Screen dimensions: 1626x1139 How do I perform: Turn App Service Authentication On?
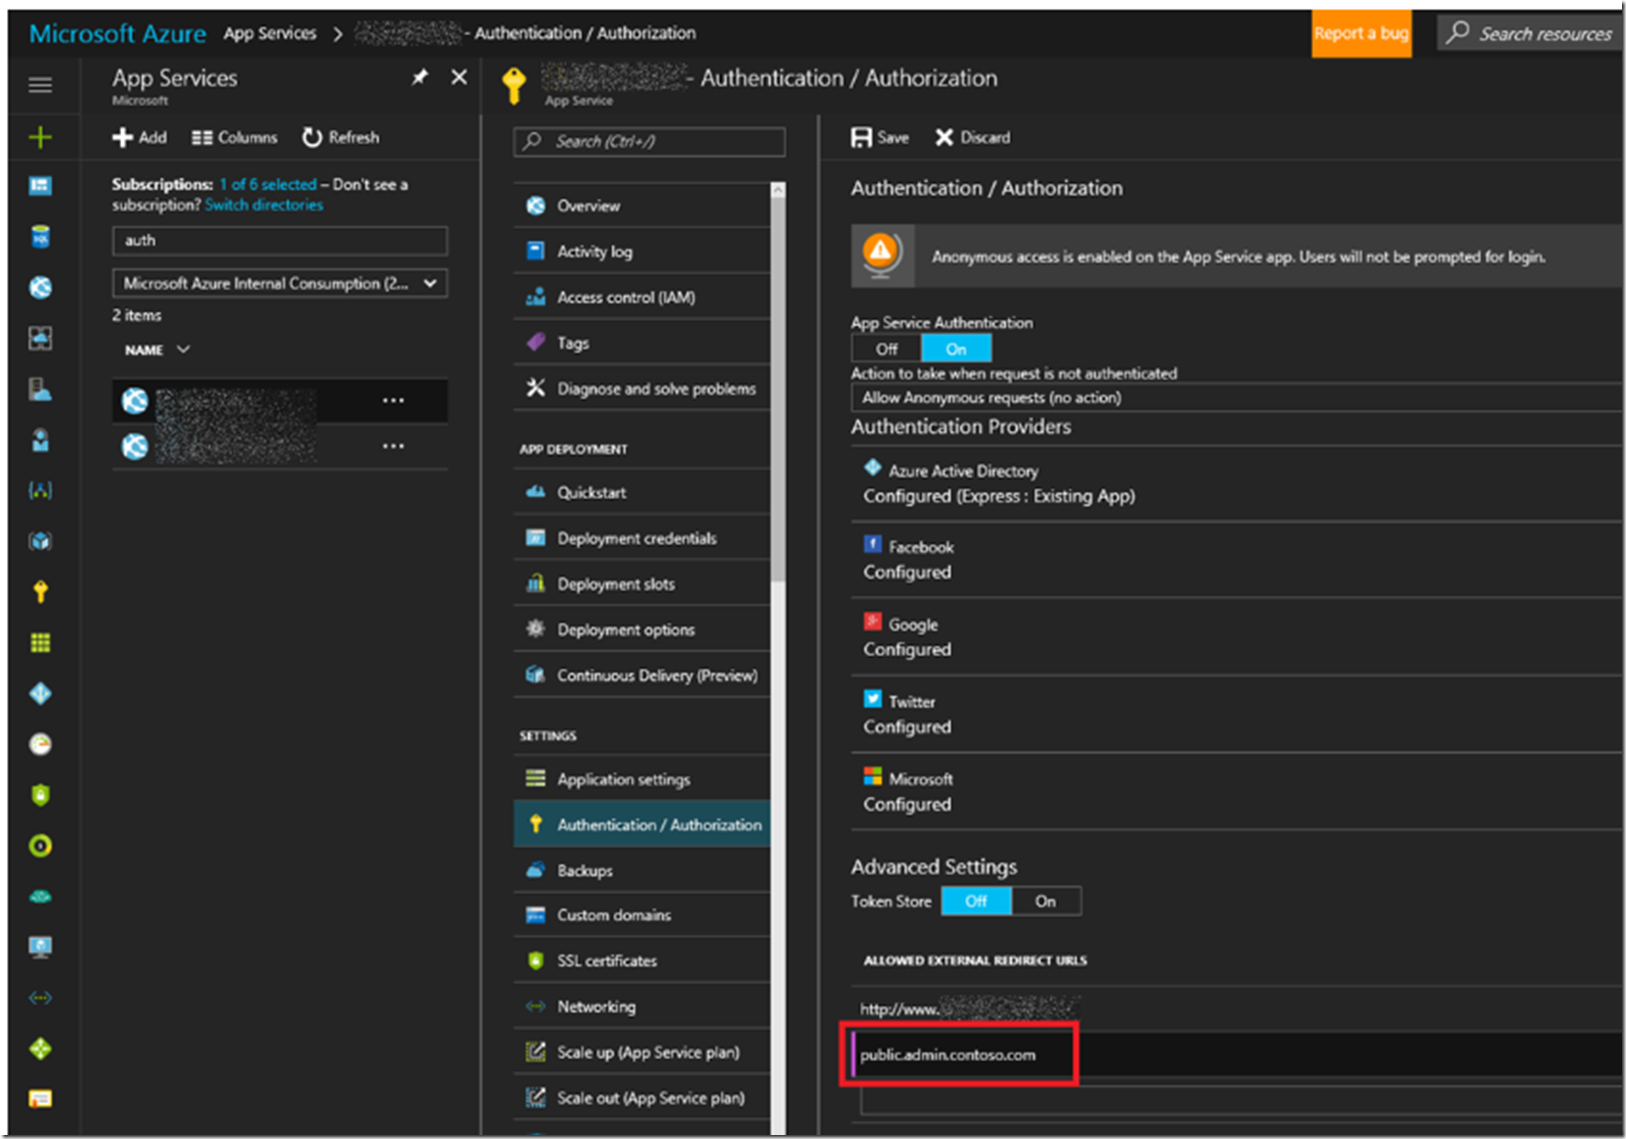pyautogui.click(x=956, y=349)
